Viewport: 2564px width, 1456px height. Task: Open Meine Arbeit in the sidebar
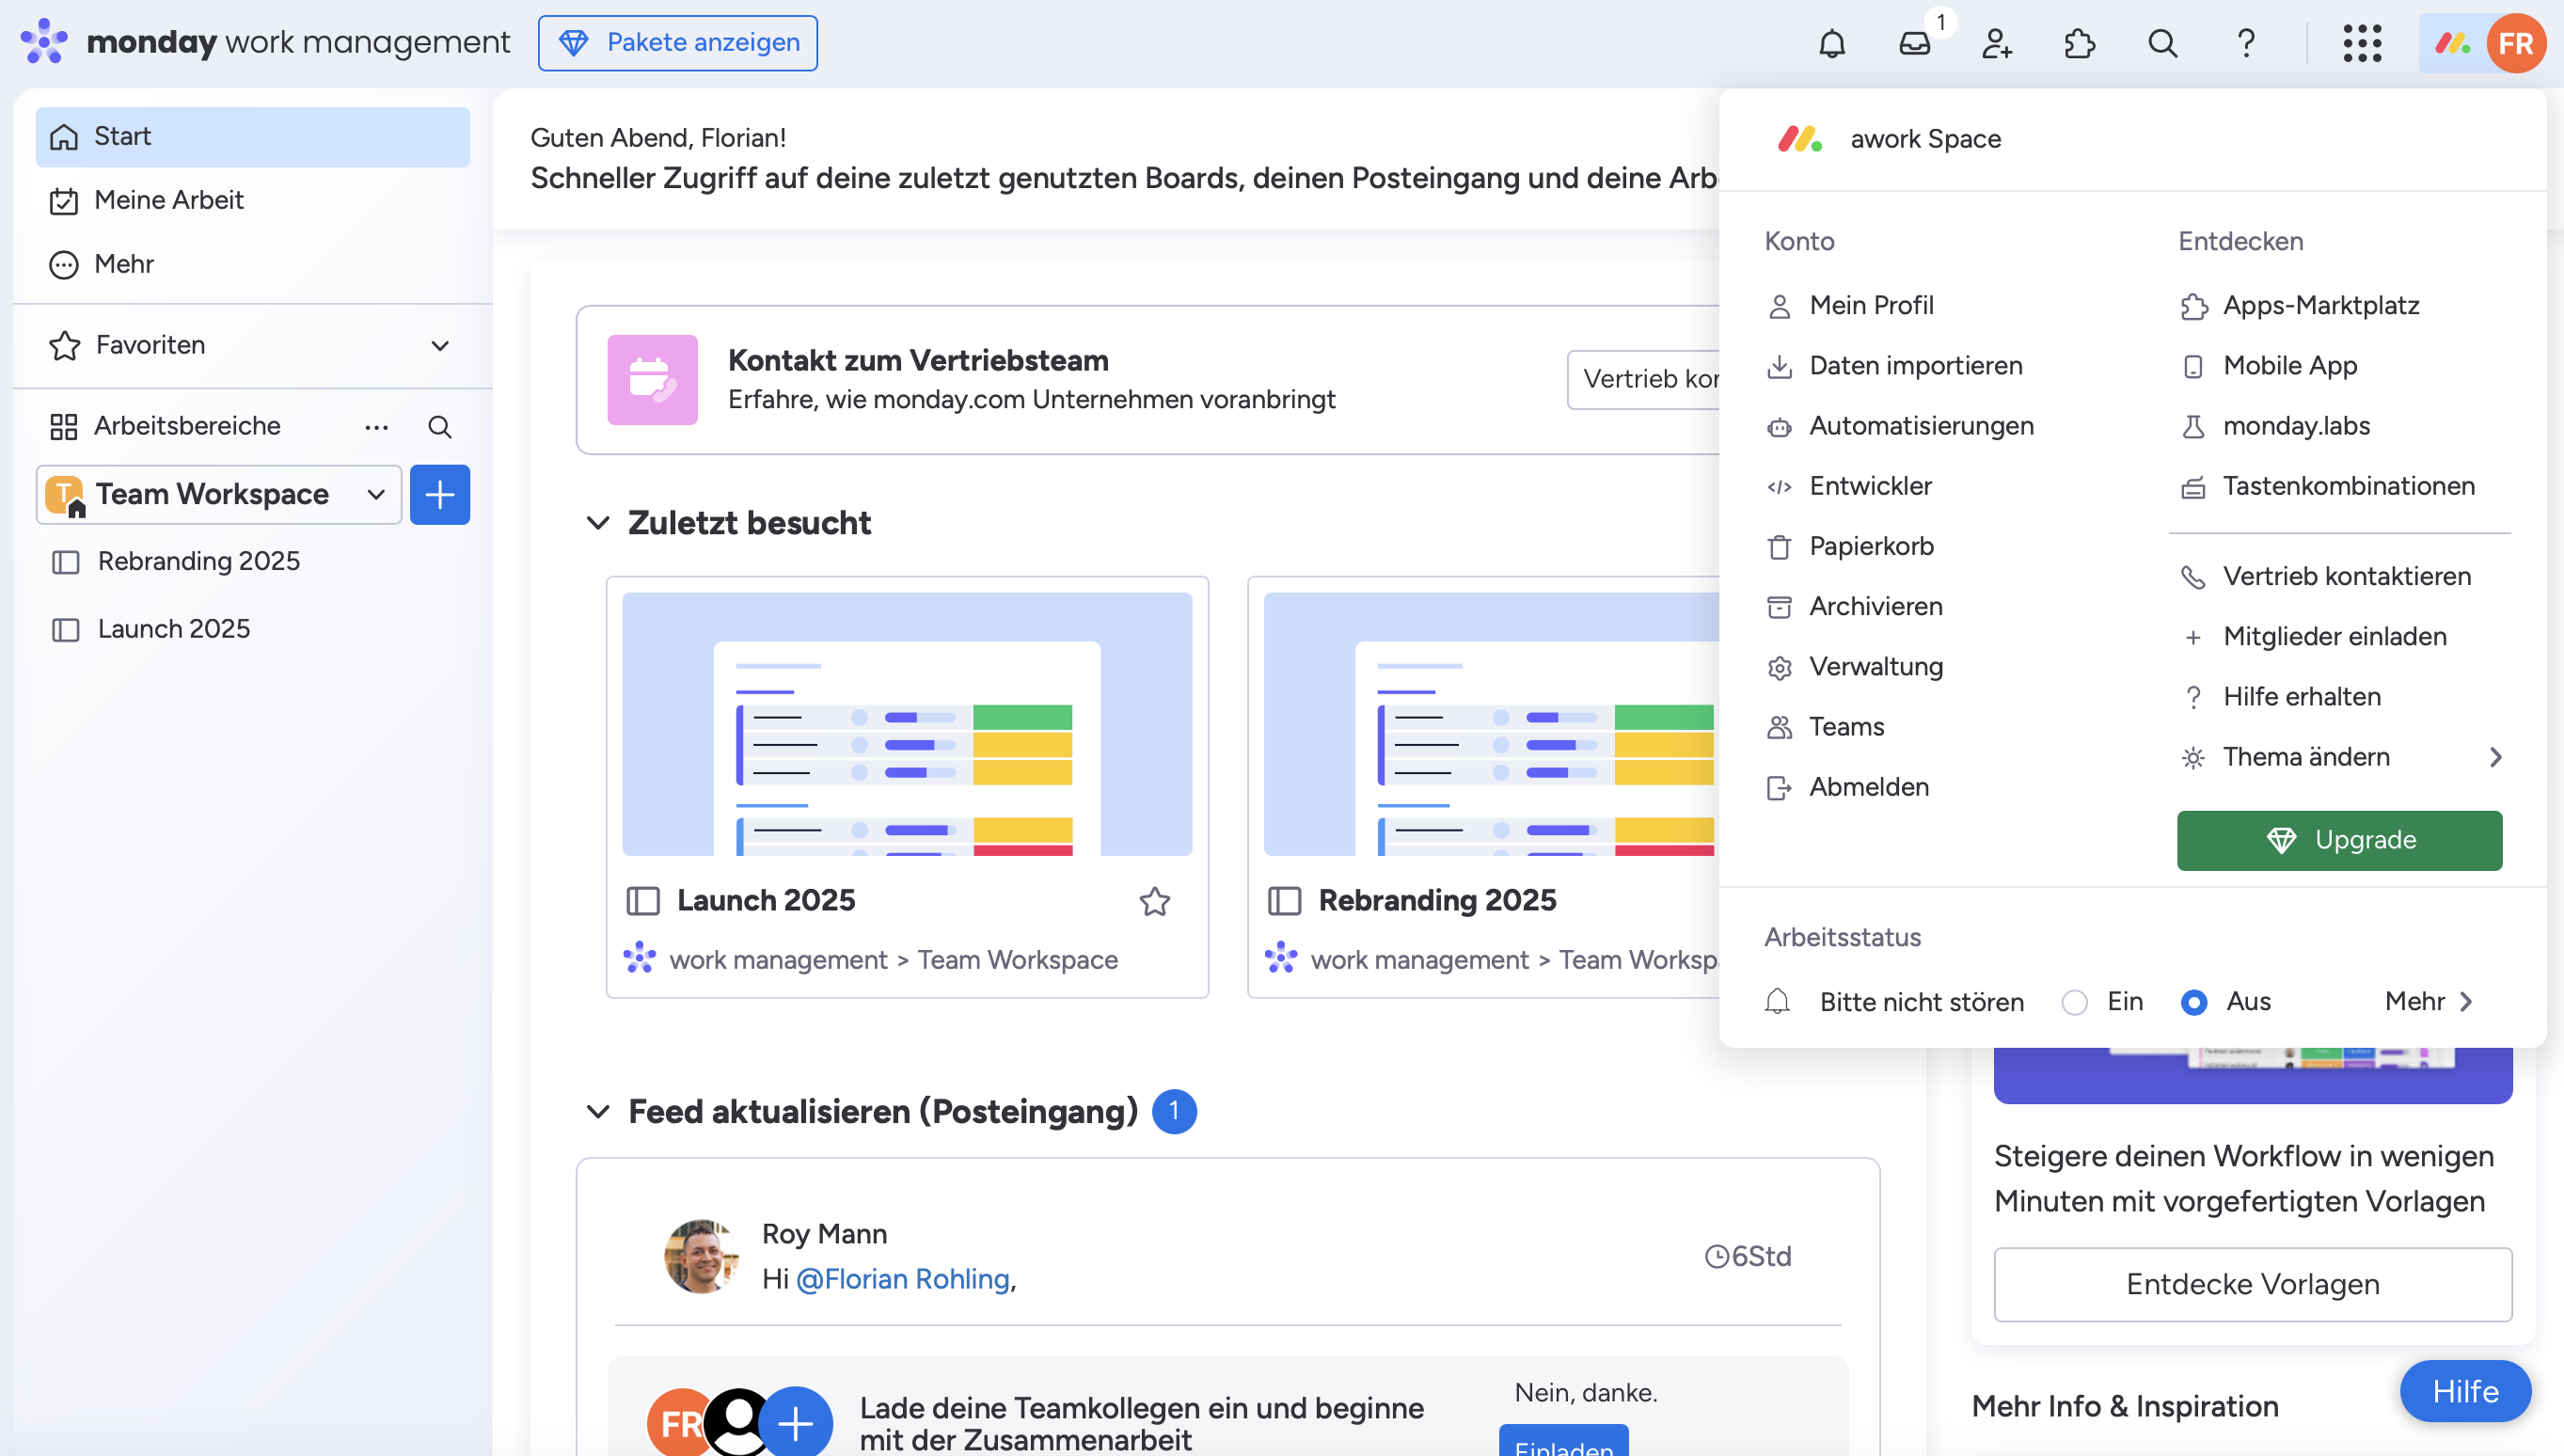click(x=253, y=200)
